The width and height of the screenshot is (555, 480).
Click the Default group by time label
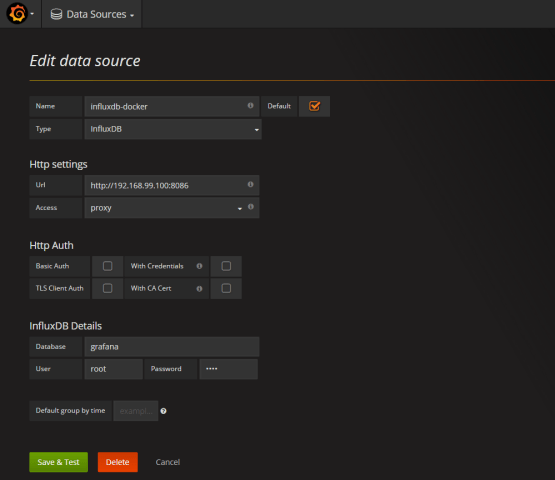(70, 411)
